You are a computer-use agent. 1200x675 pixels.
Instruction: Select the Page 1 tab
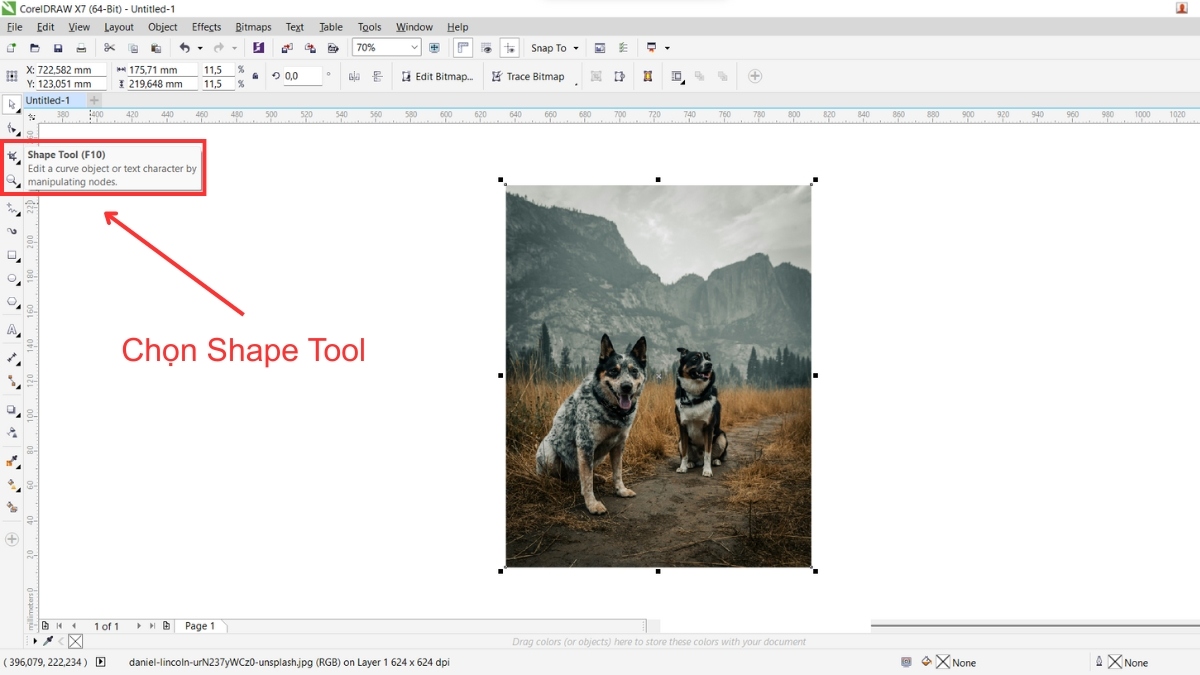click(200, 626)
